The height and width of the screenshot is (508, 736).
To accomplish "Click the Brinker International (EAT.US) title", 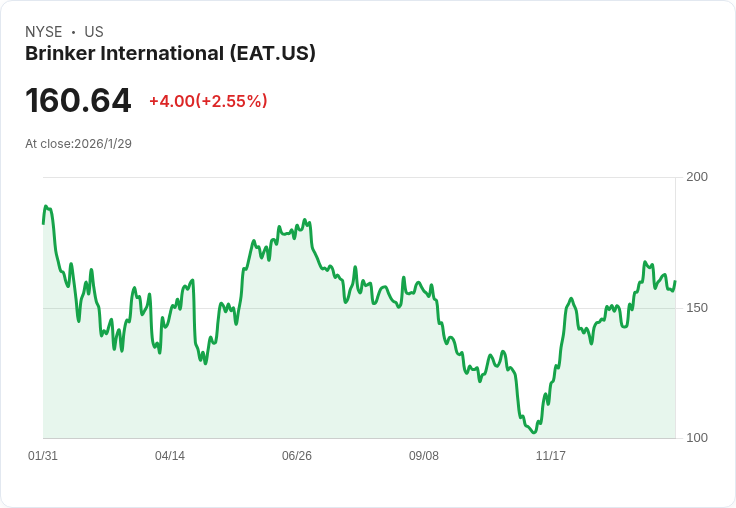I will (x=170, y=54).
